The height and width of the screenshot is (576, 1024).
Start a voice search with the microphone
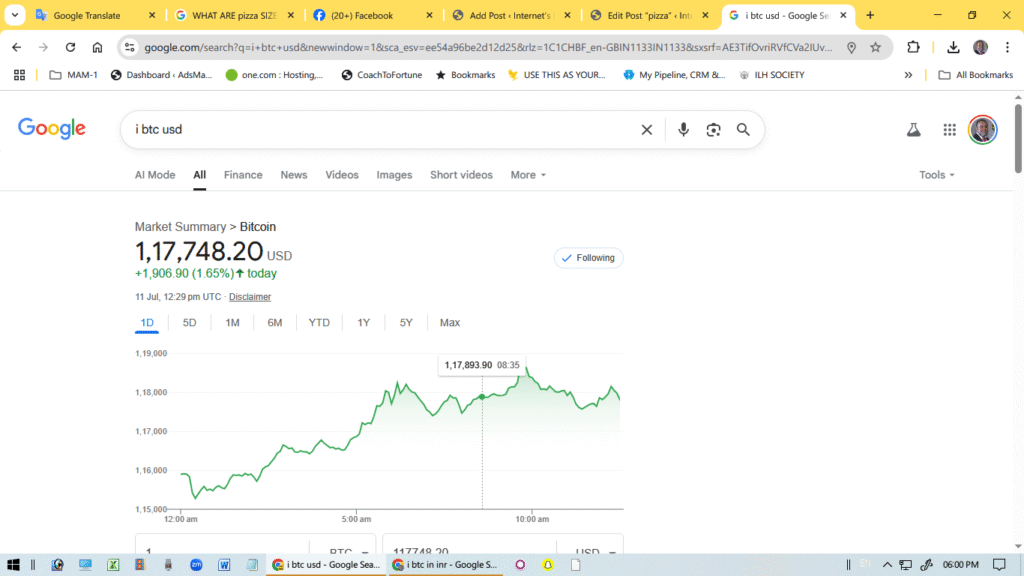(683, 129)
